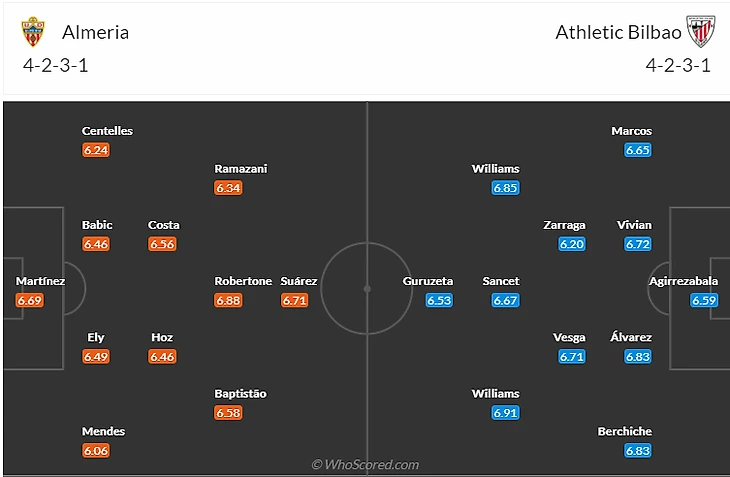Open player Guruzeta's name label

pos(428,281)
